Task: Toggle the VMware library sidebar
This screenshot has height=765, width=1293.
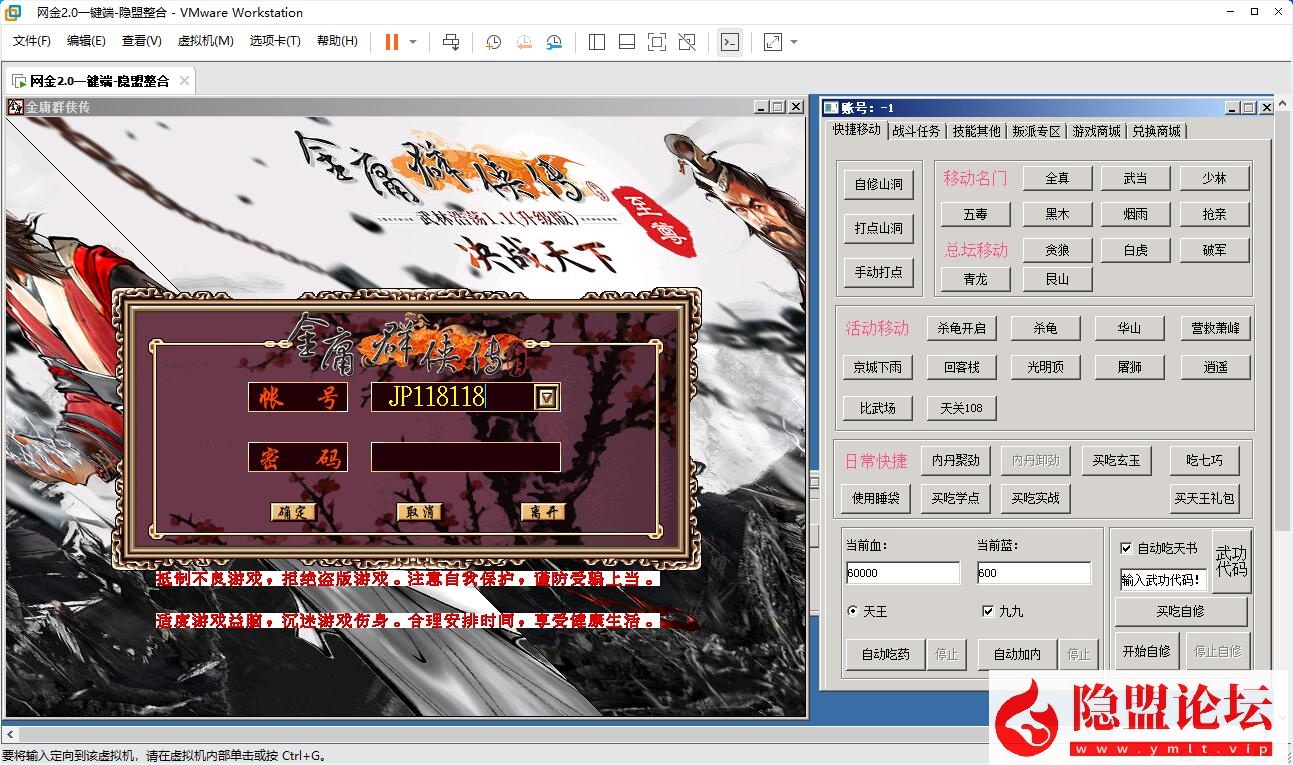Action: coord(597,42)
